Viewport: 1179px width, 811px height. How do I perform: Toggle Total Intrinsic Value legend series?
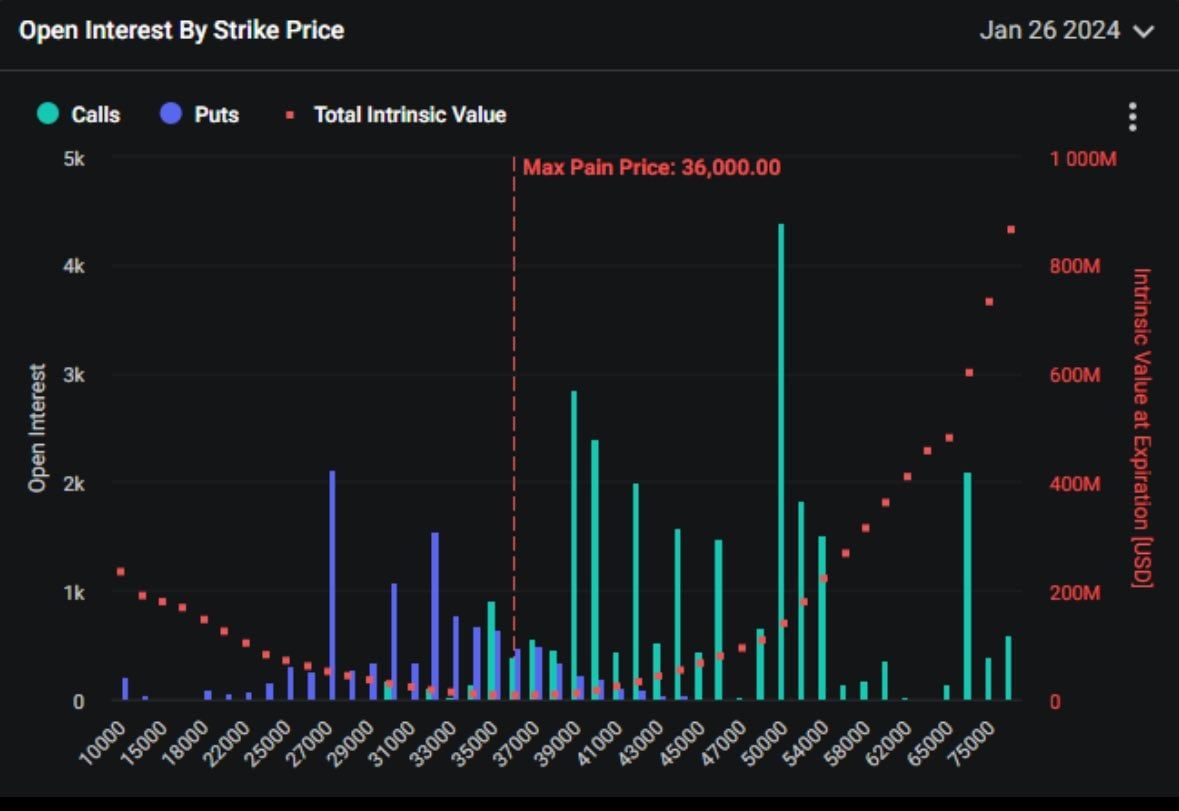[409, 114]
